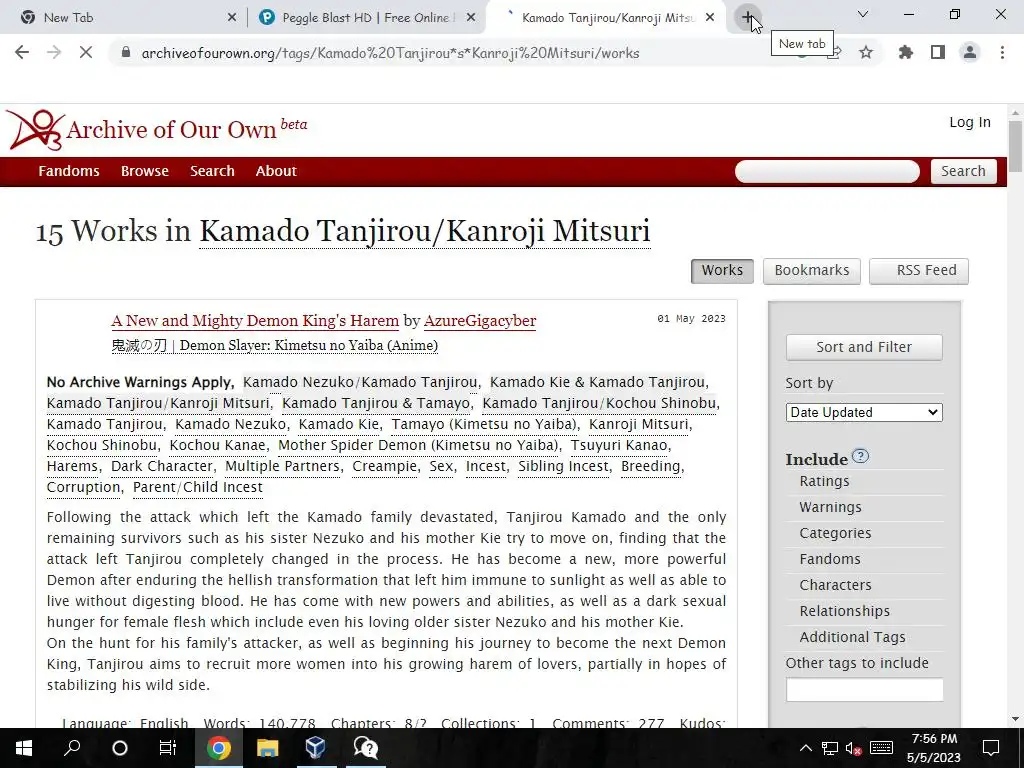This screenshot has height=768, width=1024.
Task: Click the taskbar clock and date
Action: tap(934, 748)
